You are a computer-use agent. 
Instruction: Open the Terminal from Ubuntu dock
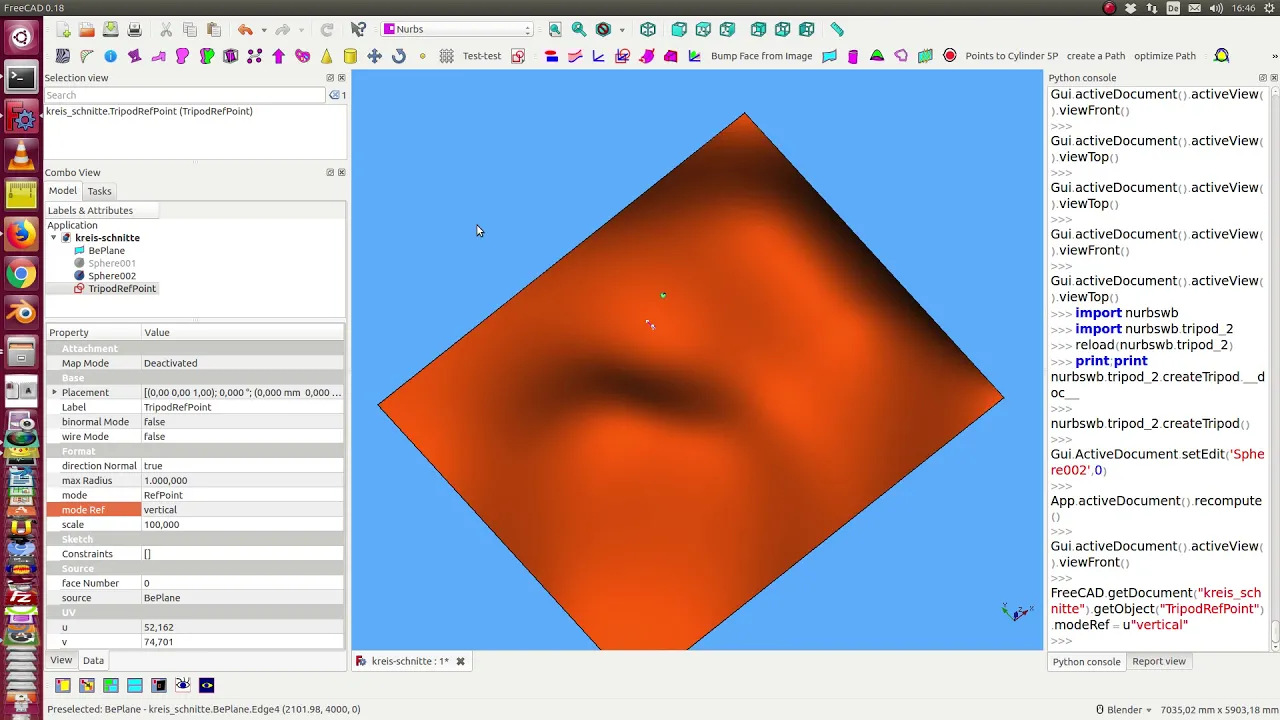click(x=21, y=77)
